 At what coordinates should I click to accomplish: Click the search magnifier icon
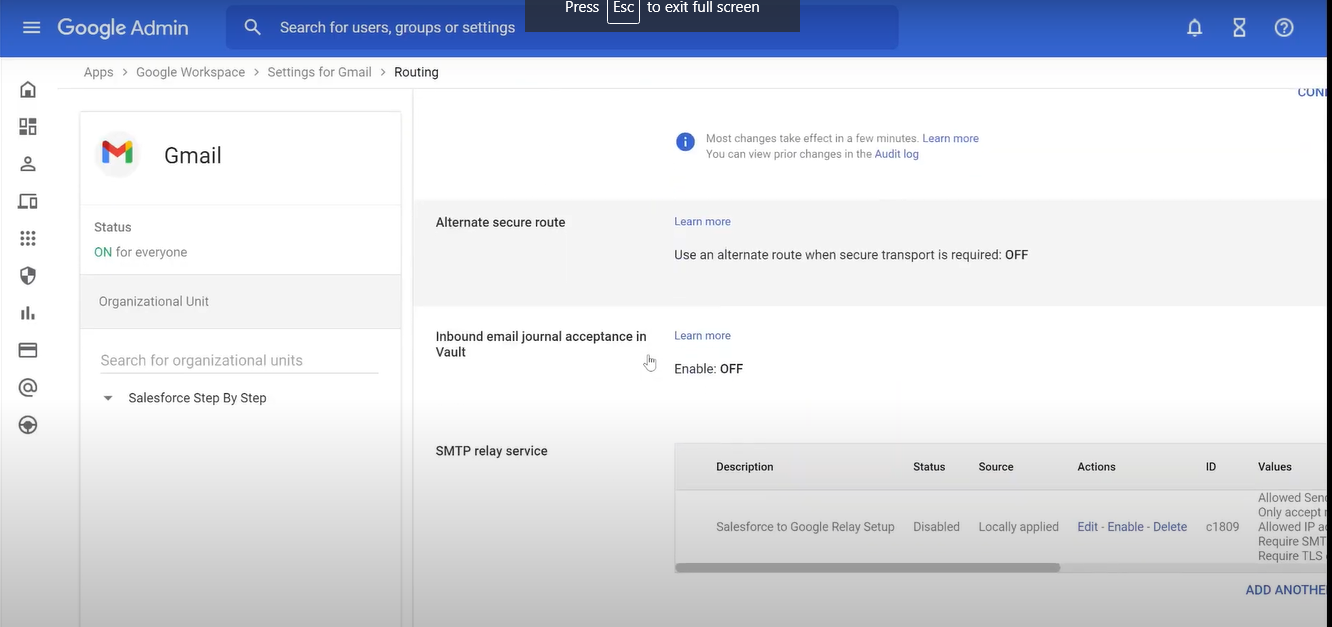[x=253, y=27]
